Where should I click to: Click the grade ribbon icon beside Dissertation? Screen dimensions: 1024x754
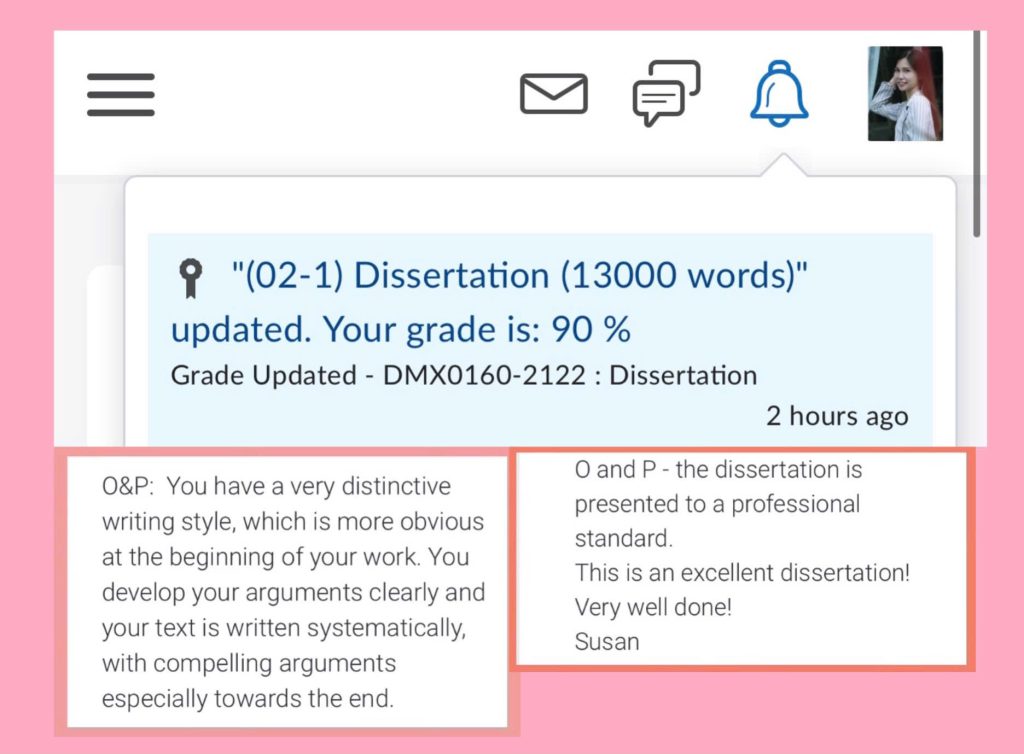[191, 278]
